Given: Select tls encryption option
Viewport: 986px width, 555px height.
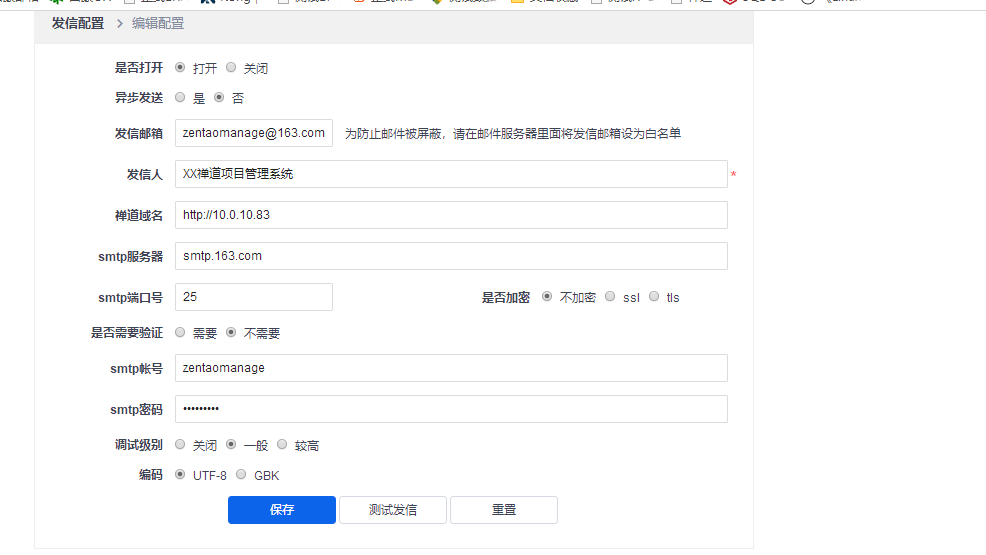Looking at the screenshot, I should pyautogui.click(x=654, y=297).
